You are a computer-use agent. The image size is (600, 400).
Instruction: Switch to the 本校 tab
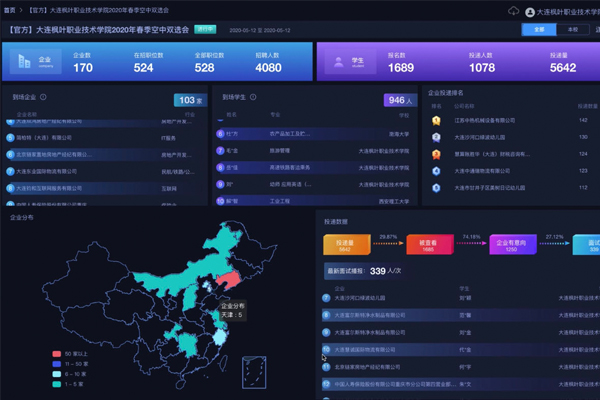point(571,30)
